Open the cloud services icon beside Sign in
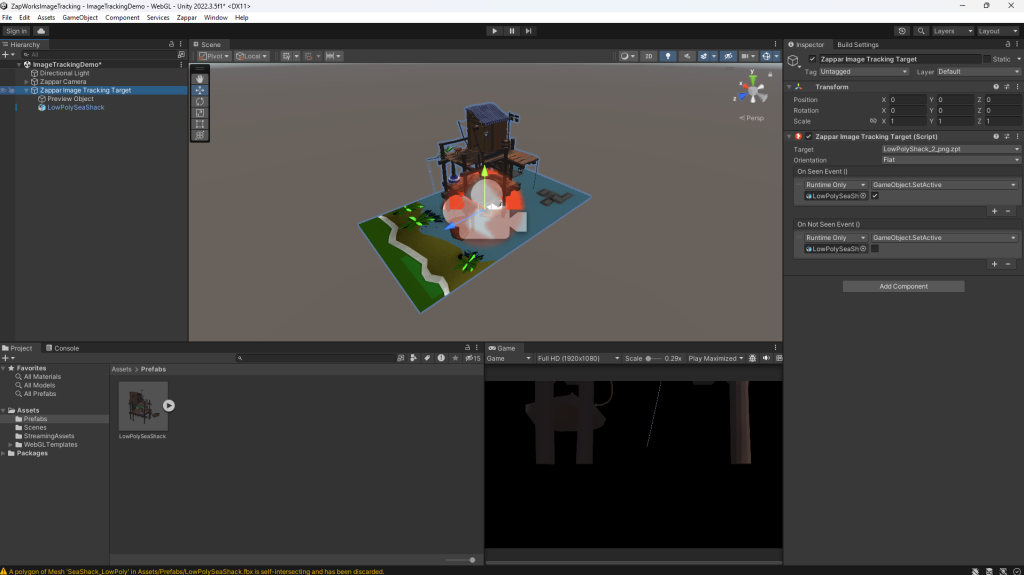 tap(41, 31)
